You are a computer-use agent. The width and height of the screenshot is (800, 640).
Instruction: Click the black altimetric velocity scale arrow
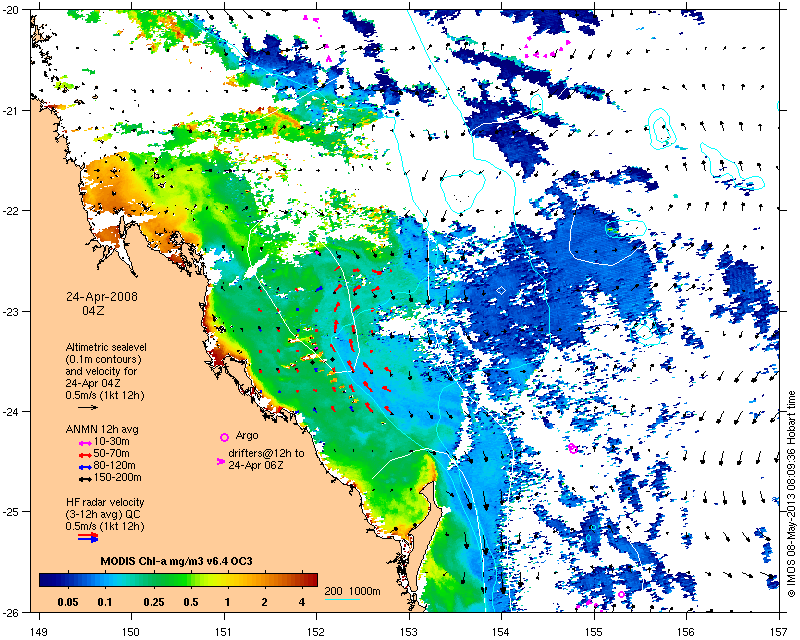tap(88, 407)
